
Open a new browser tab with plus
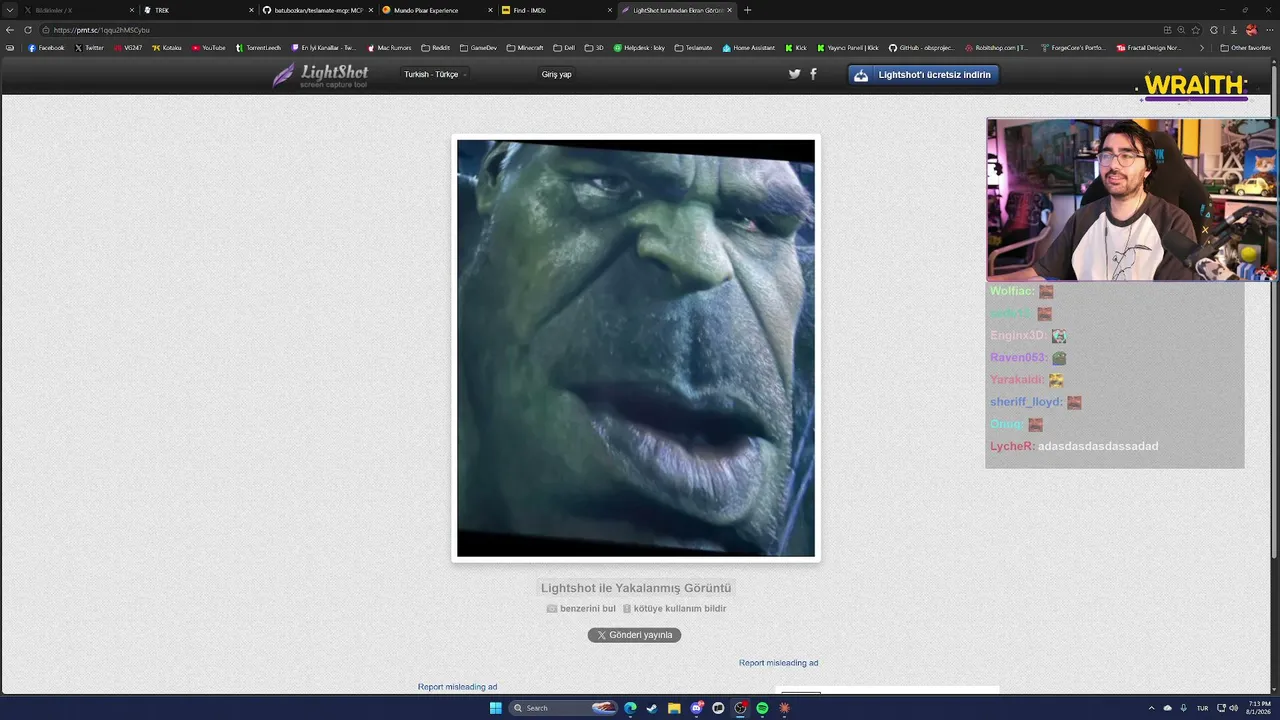(x=747, y=10)
